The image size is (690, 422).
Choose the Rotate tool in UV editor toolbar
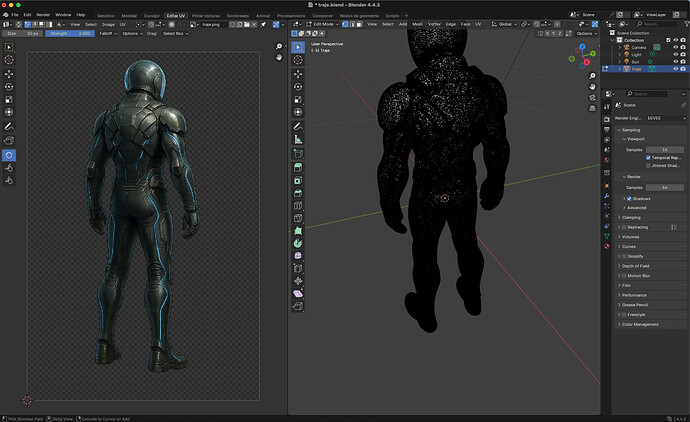coord(9,87)
